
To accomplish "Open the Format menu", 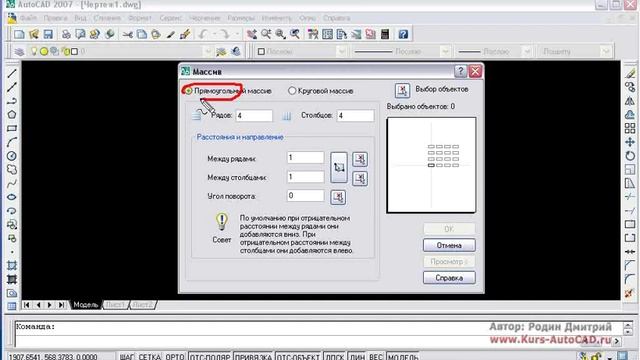I will [x=140, y=18].
